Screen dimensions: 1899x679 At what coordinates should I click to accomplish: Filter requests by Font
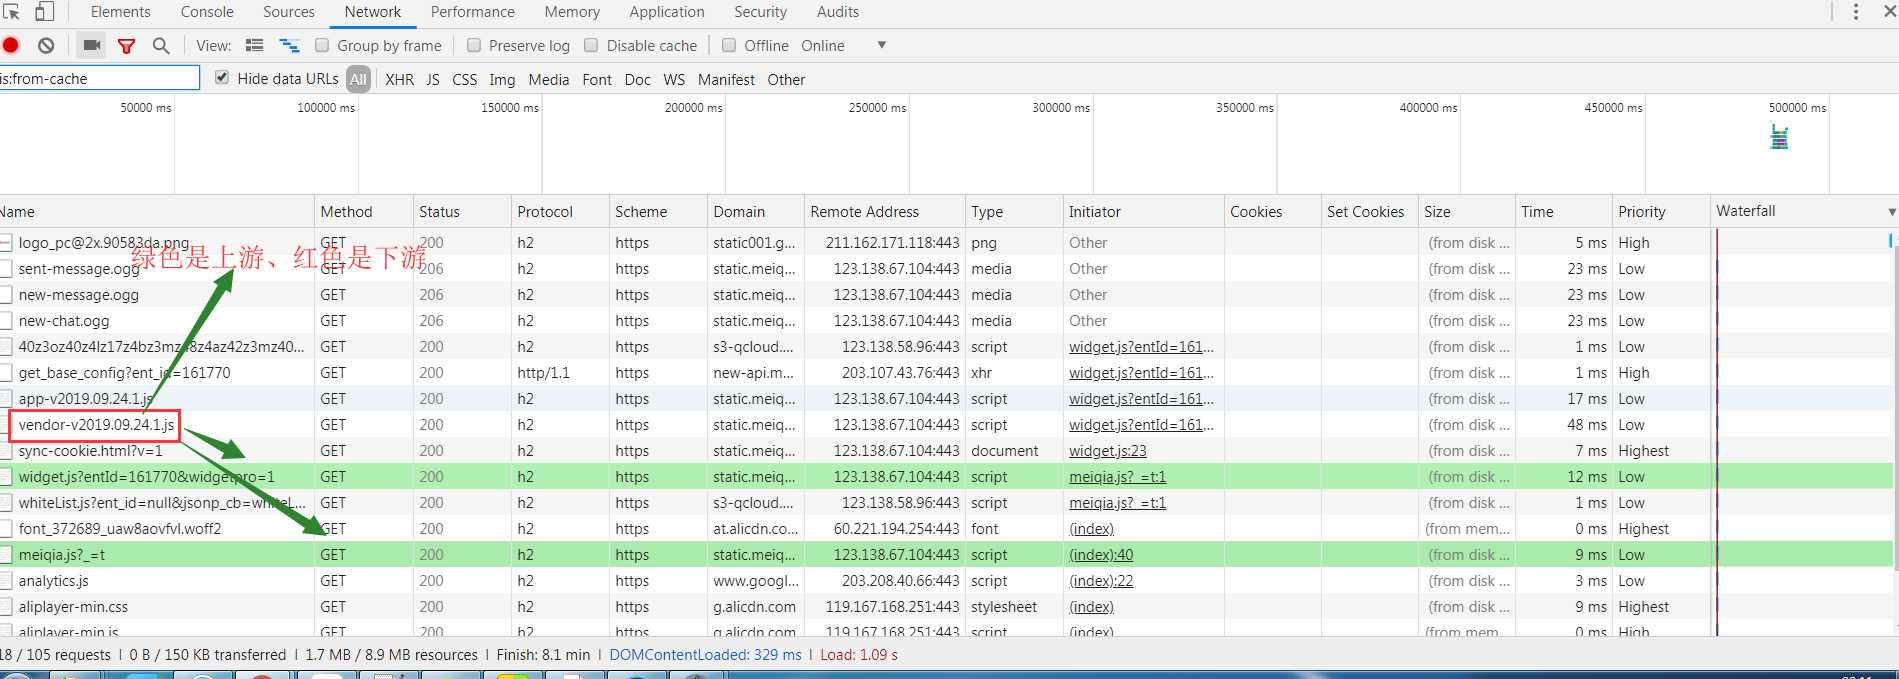[597, 79]
